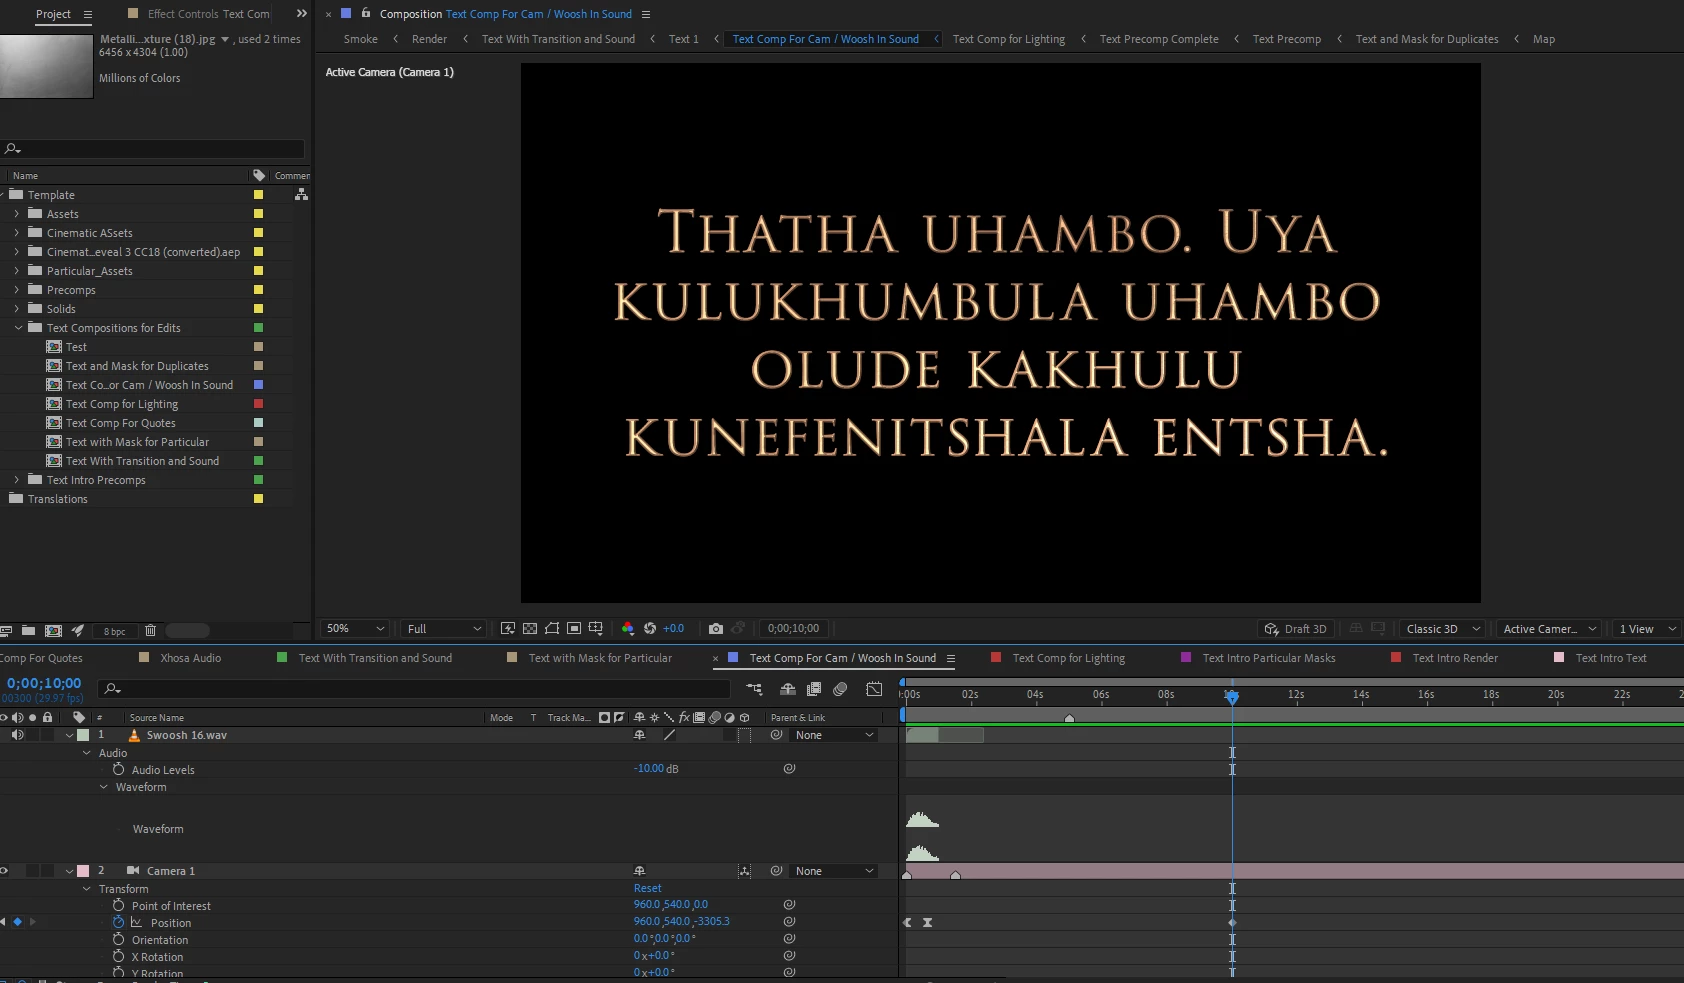1684x983 pixels.
Task: Open project color depth 8 bpc setting
Action: 115,631
